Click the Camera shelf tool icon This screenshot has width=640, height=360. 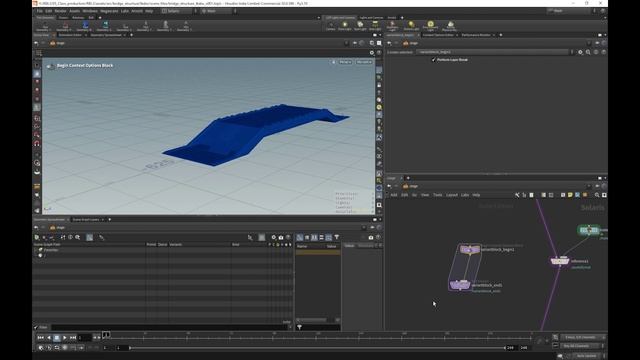tap(331, 26)
